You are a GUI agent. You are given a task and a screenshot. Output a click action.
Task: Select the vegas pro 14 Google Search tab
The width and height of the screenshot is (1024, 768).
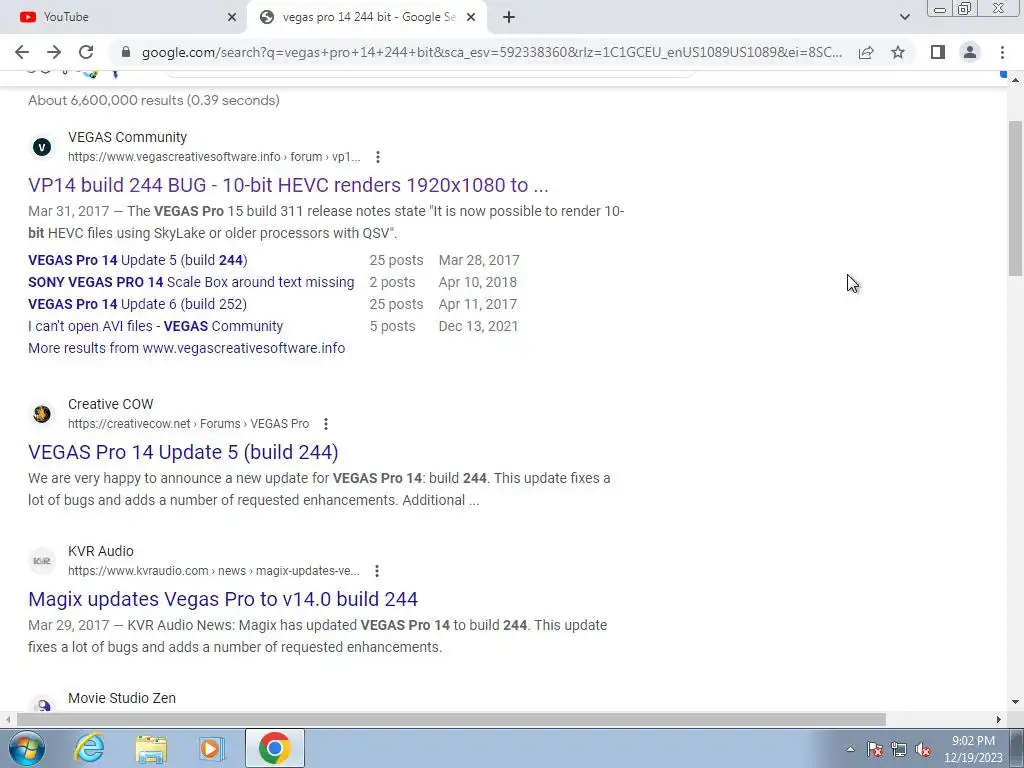368,17
